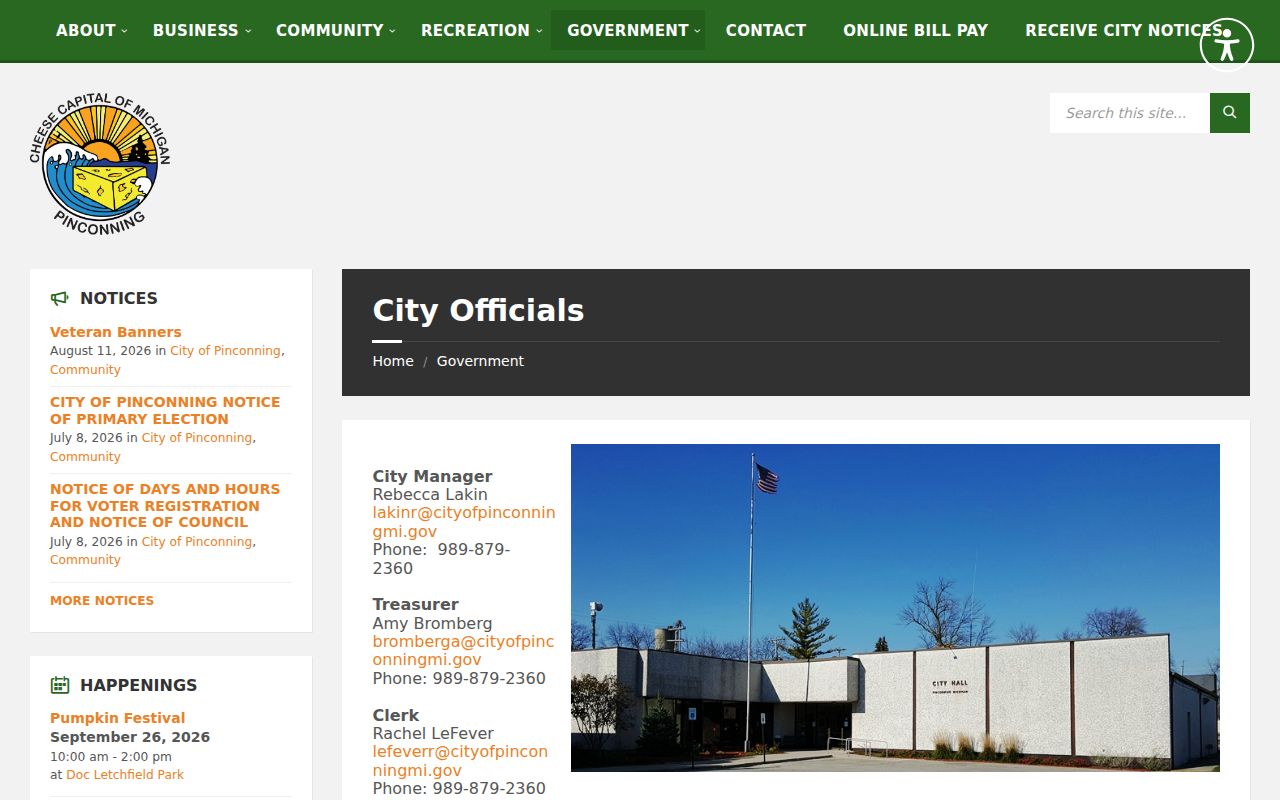The height and width of the screenshot is (800, 1280).
Task: Open the Veteran Banners notice
Action: (x=116, y=332)
